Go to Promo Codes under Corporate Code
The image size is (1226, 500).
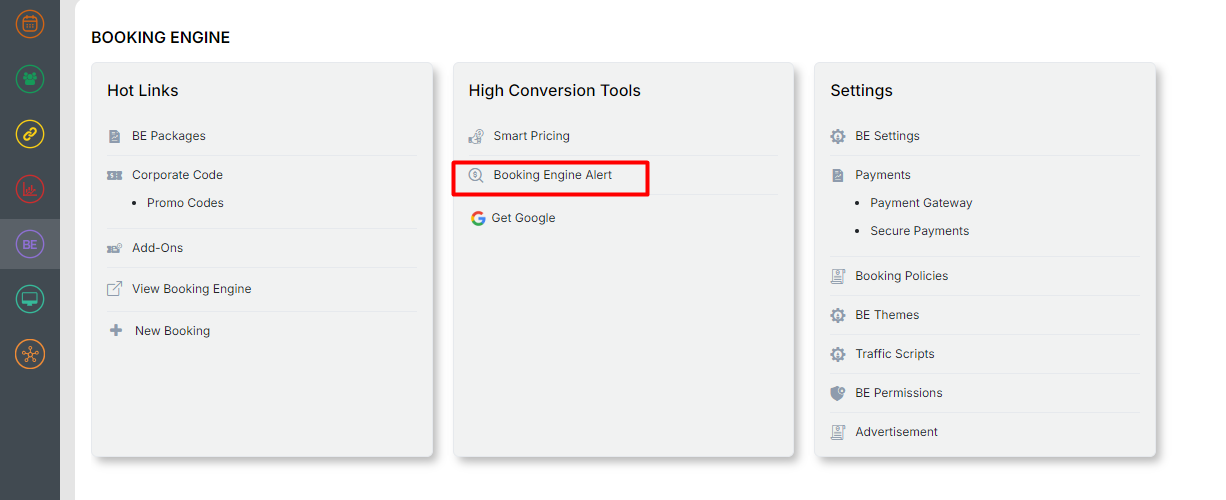click(x=185, y=203)
